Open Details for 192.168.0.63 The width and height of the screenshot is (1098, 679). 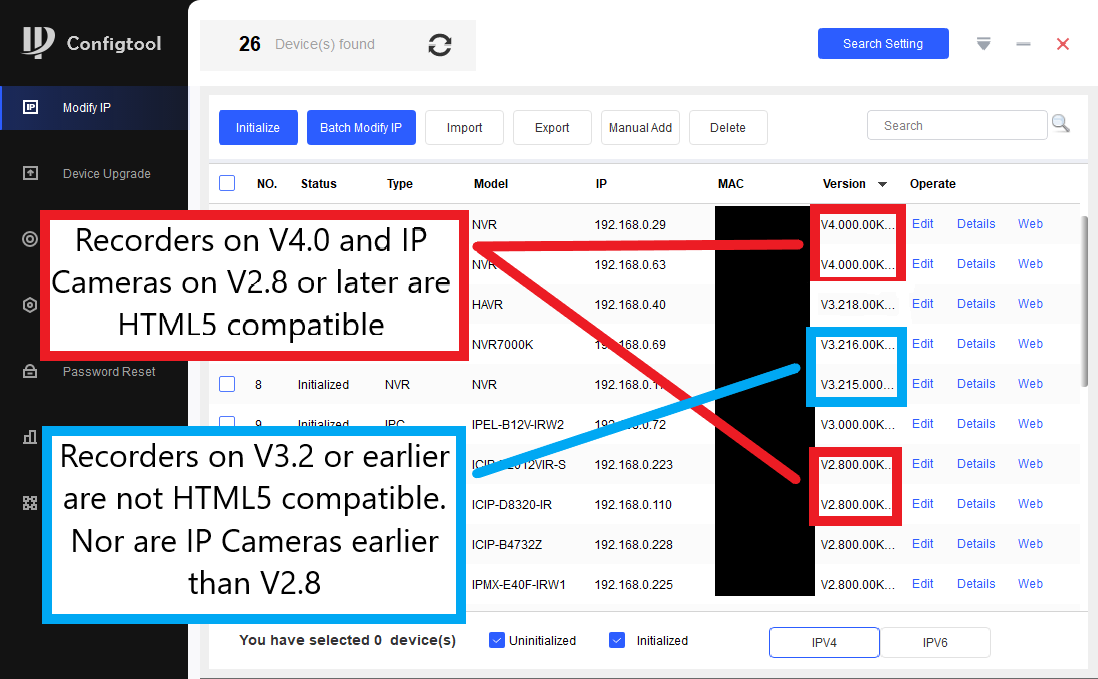tap(976, 264)
